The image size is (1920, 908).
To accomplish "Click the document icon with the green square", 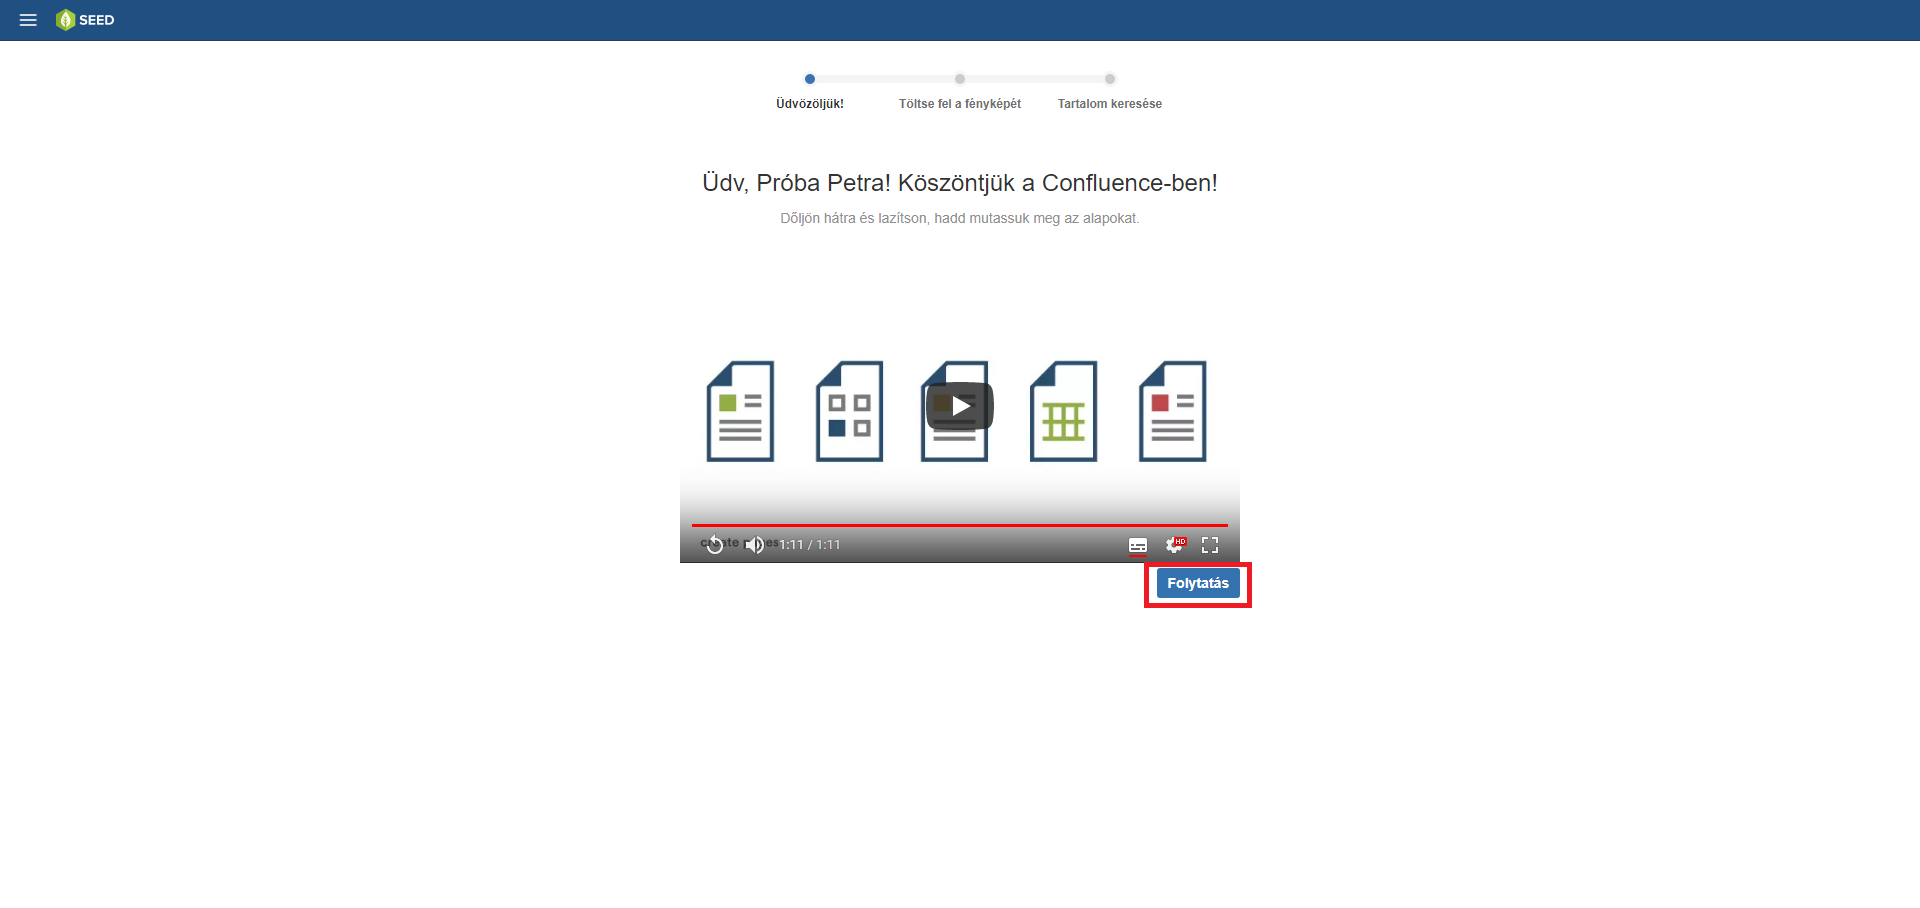I will pos(740,411).
